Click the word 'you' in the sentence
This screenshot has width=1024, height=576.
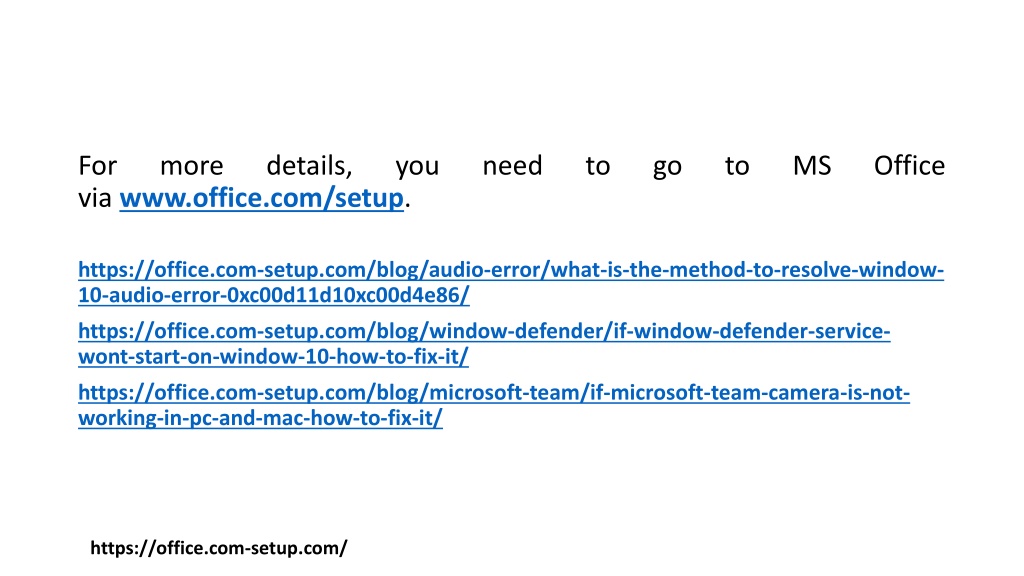click(x=417, y=168)
